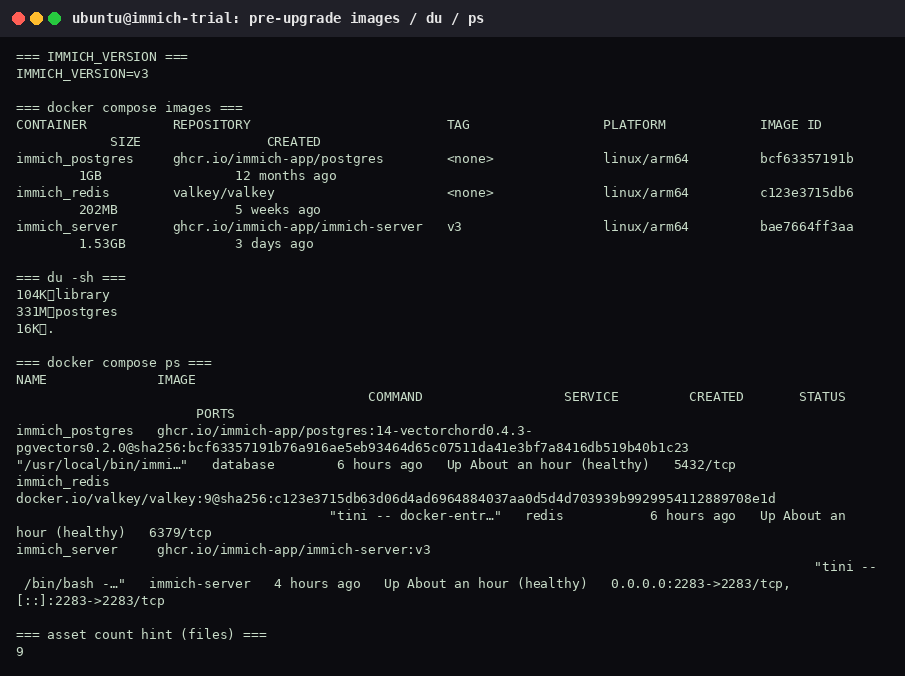905x676 pixels.
Task: Click the docker.io/valkey/valkey:9 digest line
Action: click(395, 499)
